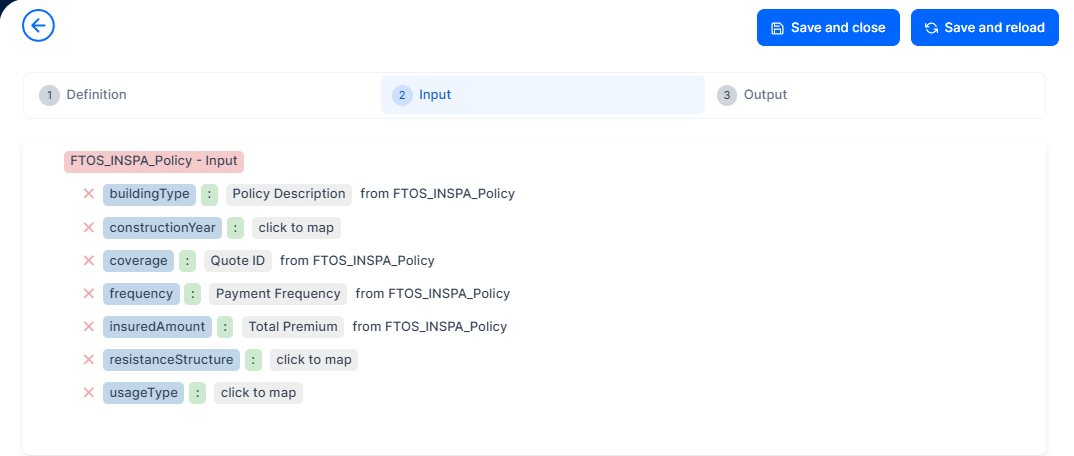1074x456 pixels.
Task: Map constructionYear via click to map
Action: tap(296, 228)
